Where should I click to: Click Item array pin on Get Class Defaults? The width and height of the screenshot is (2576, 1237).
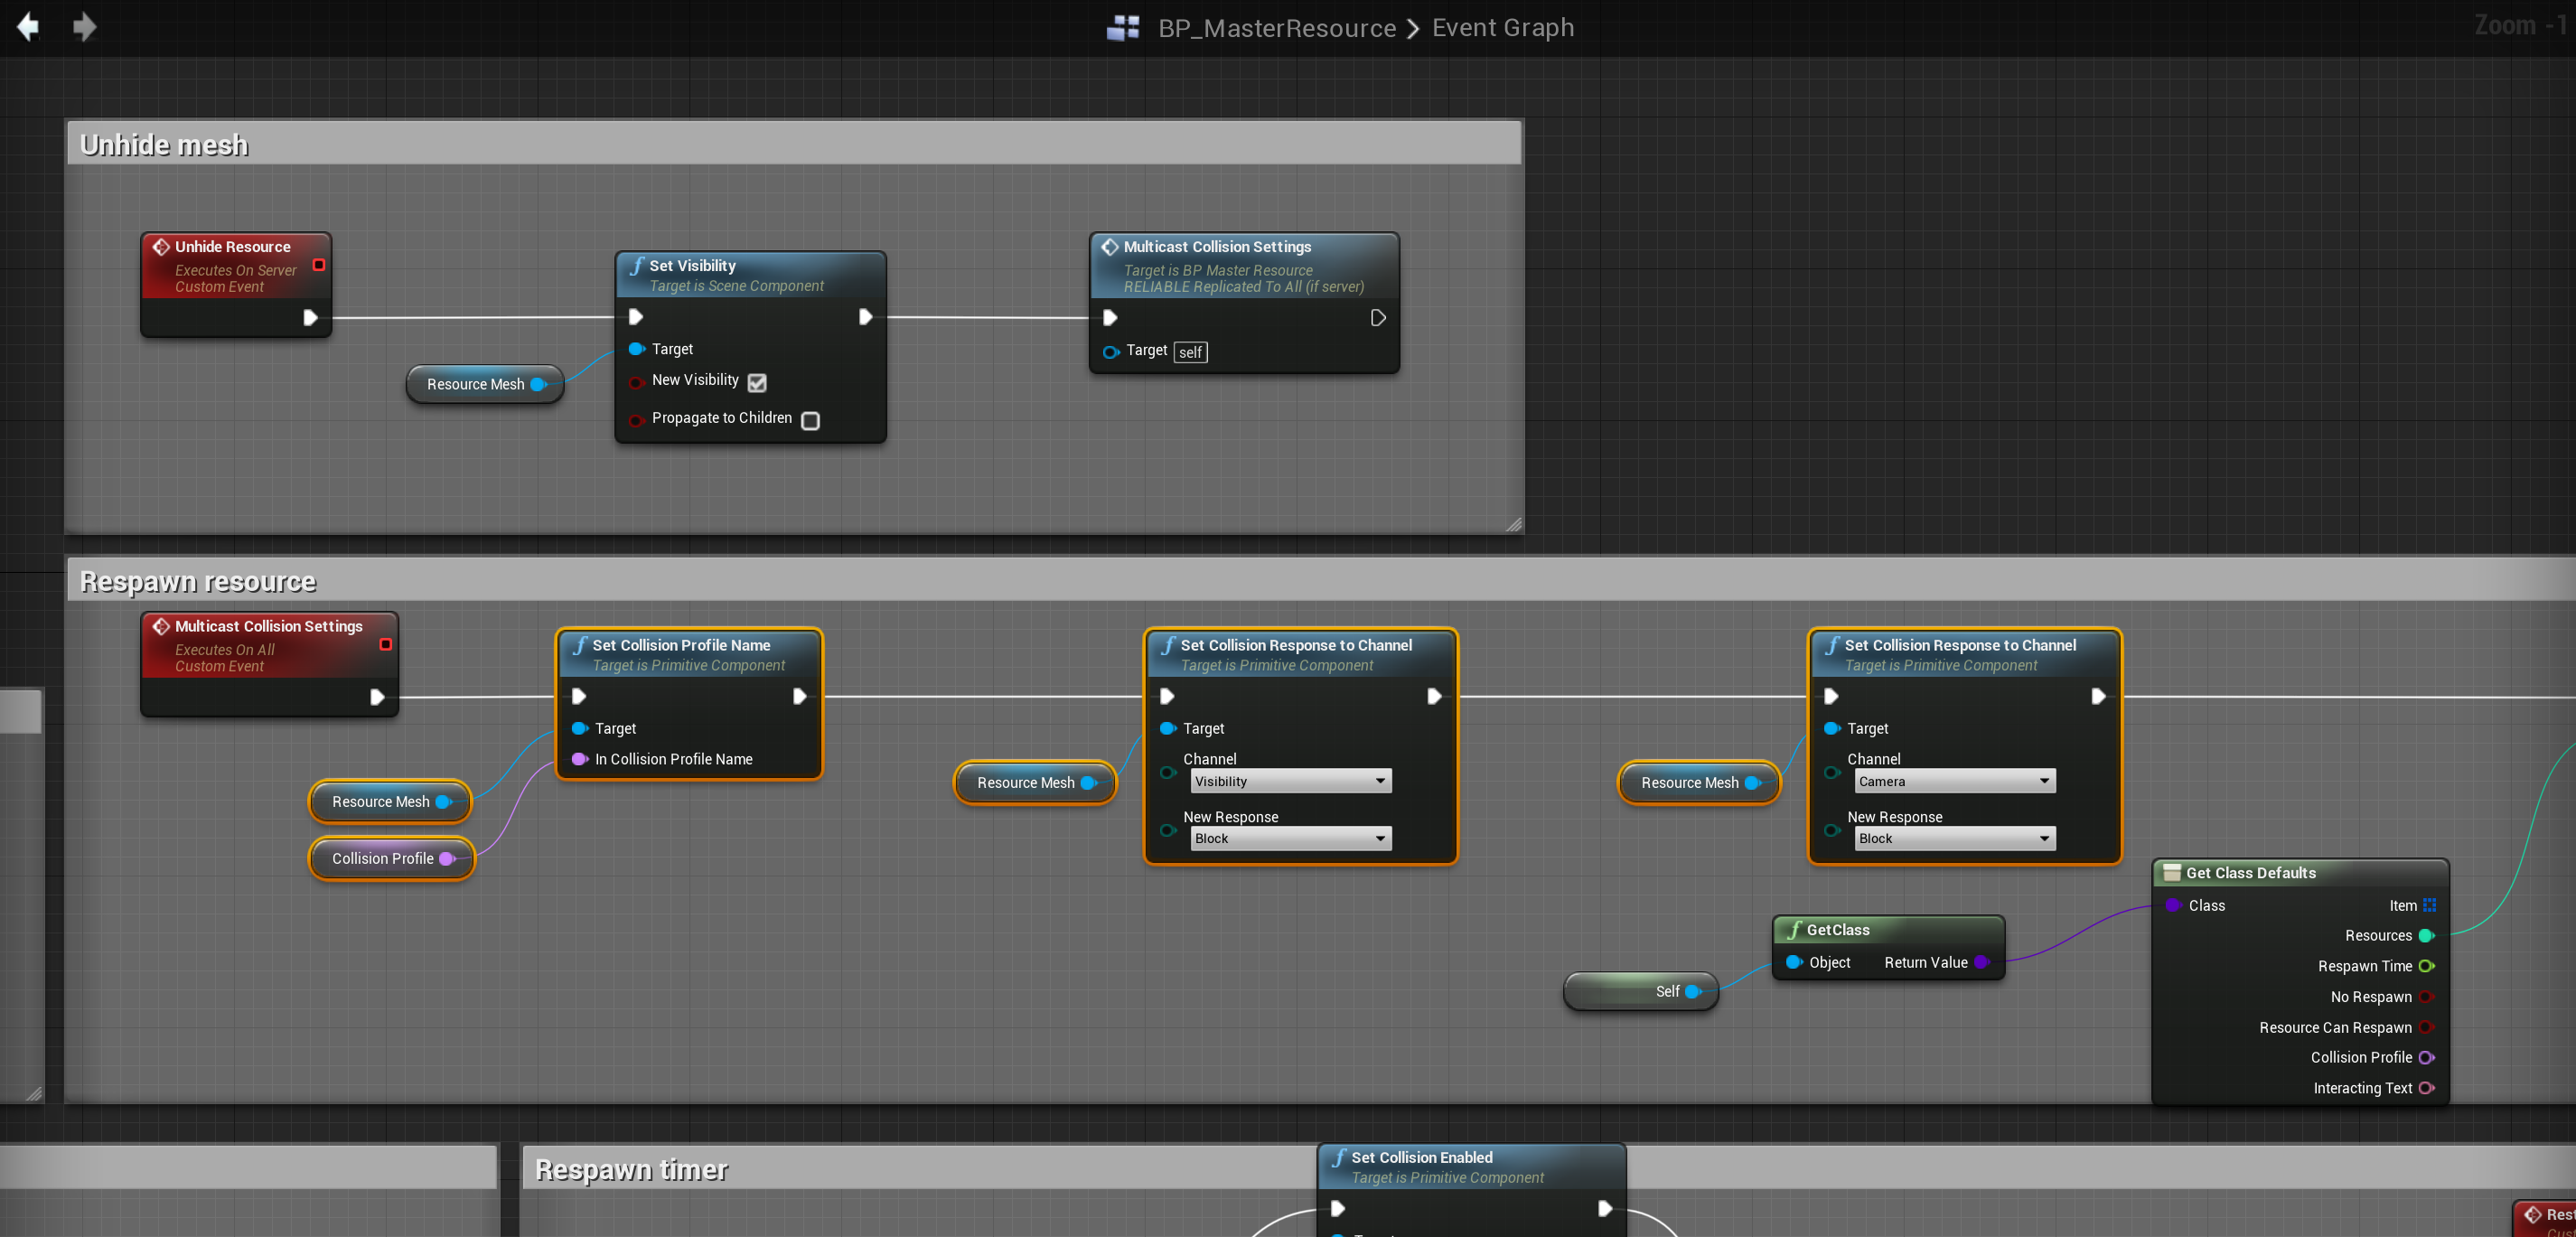click(2429, 905)
